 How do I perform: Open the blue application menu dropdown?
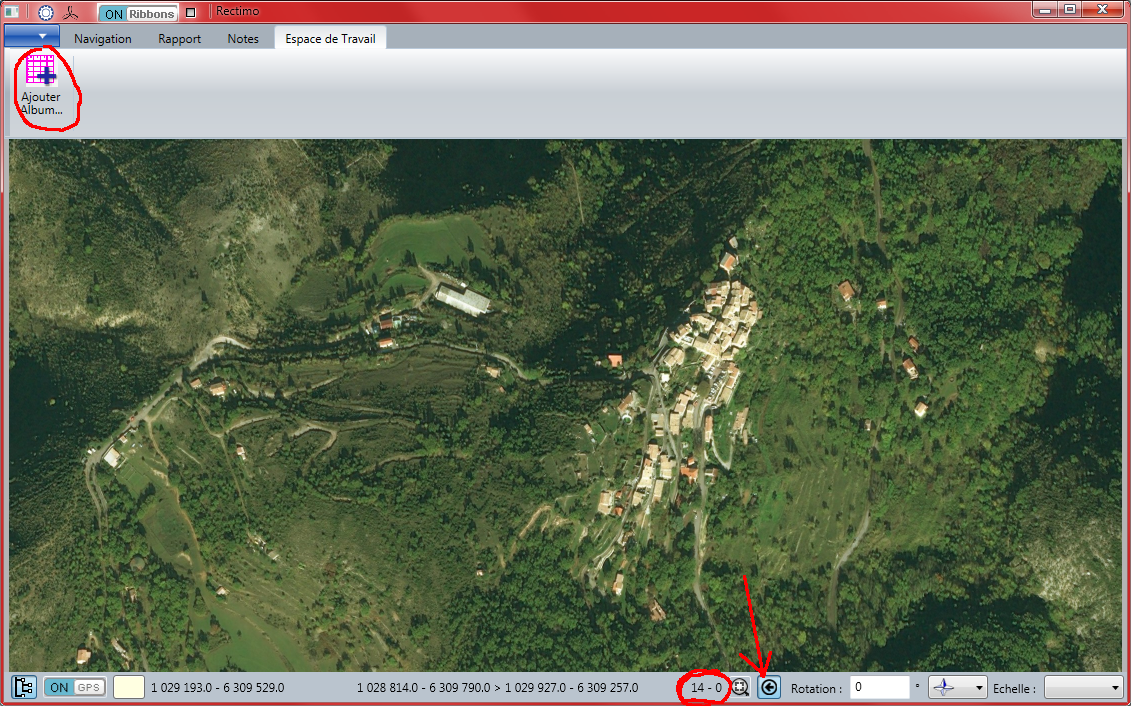pyautogui.click(x=32, y=35)
